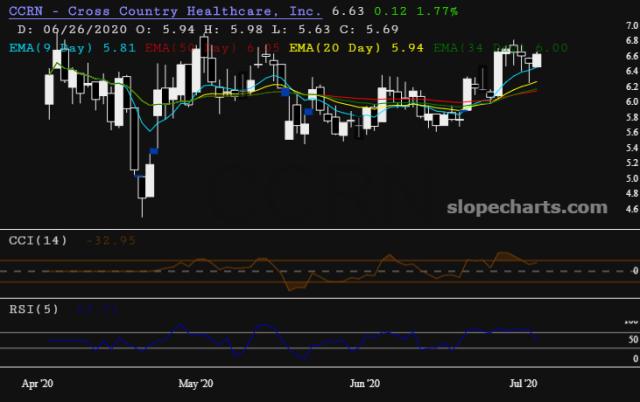Click the 1.77% percent change value
Image resolution: width=640 pixels, height=402 pixels.
click(437, 11)
